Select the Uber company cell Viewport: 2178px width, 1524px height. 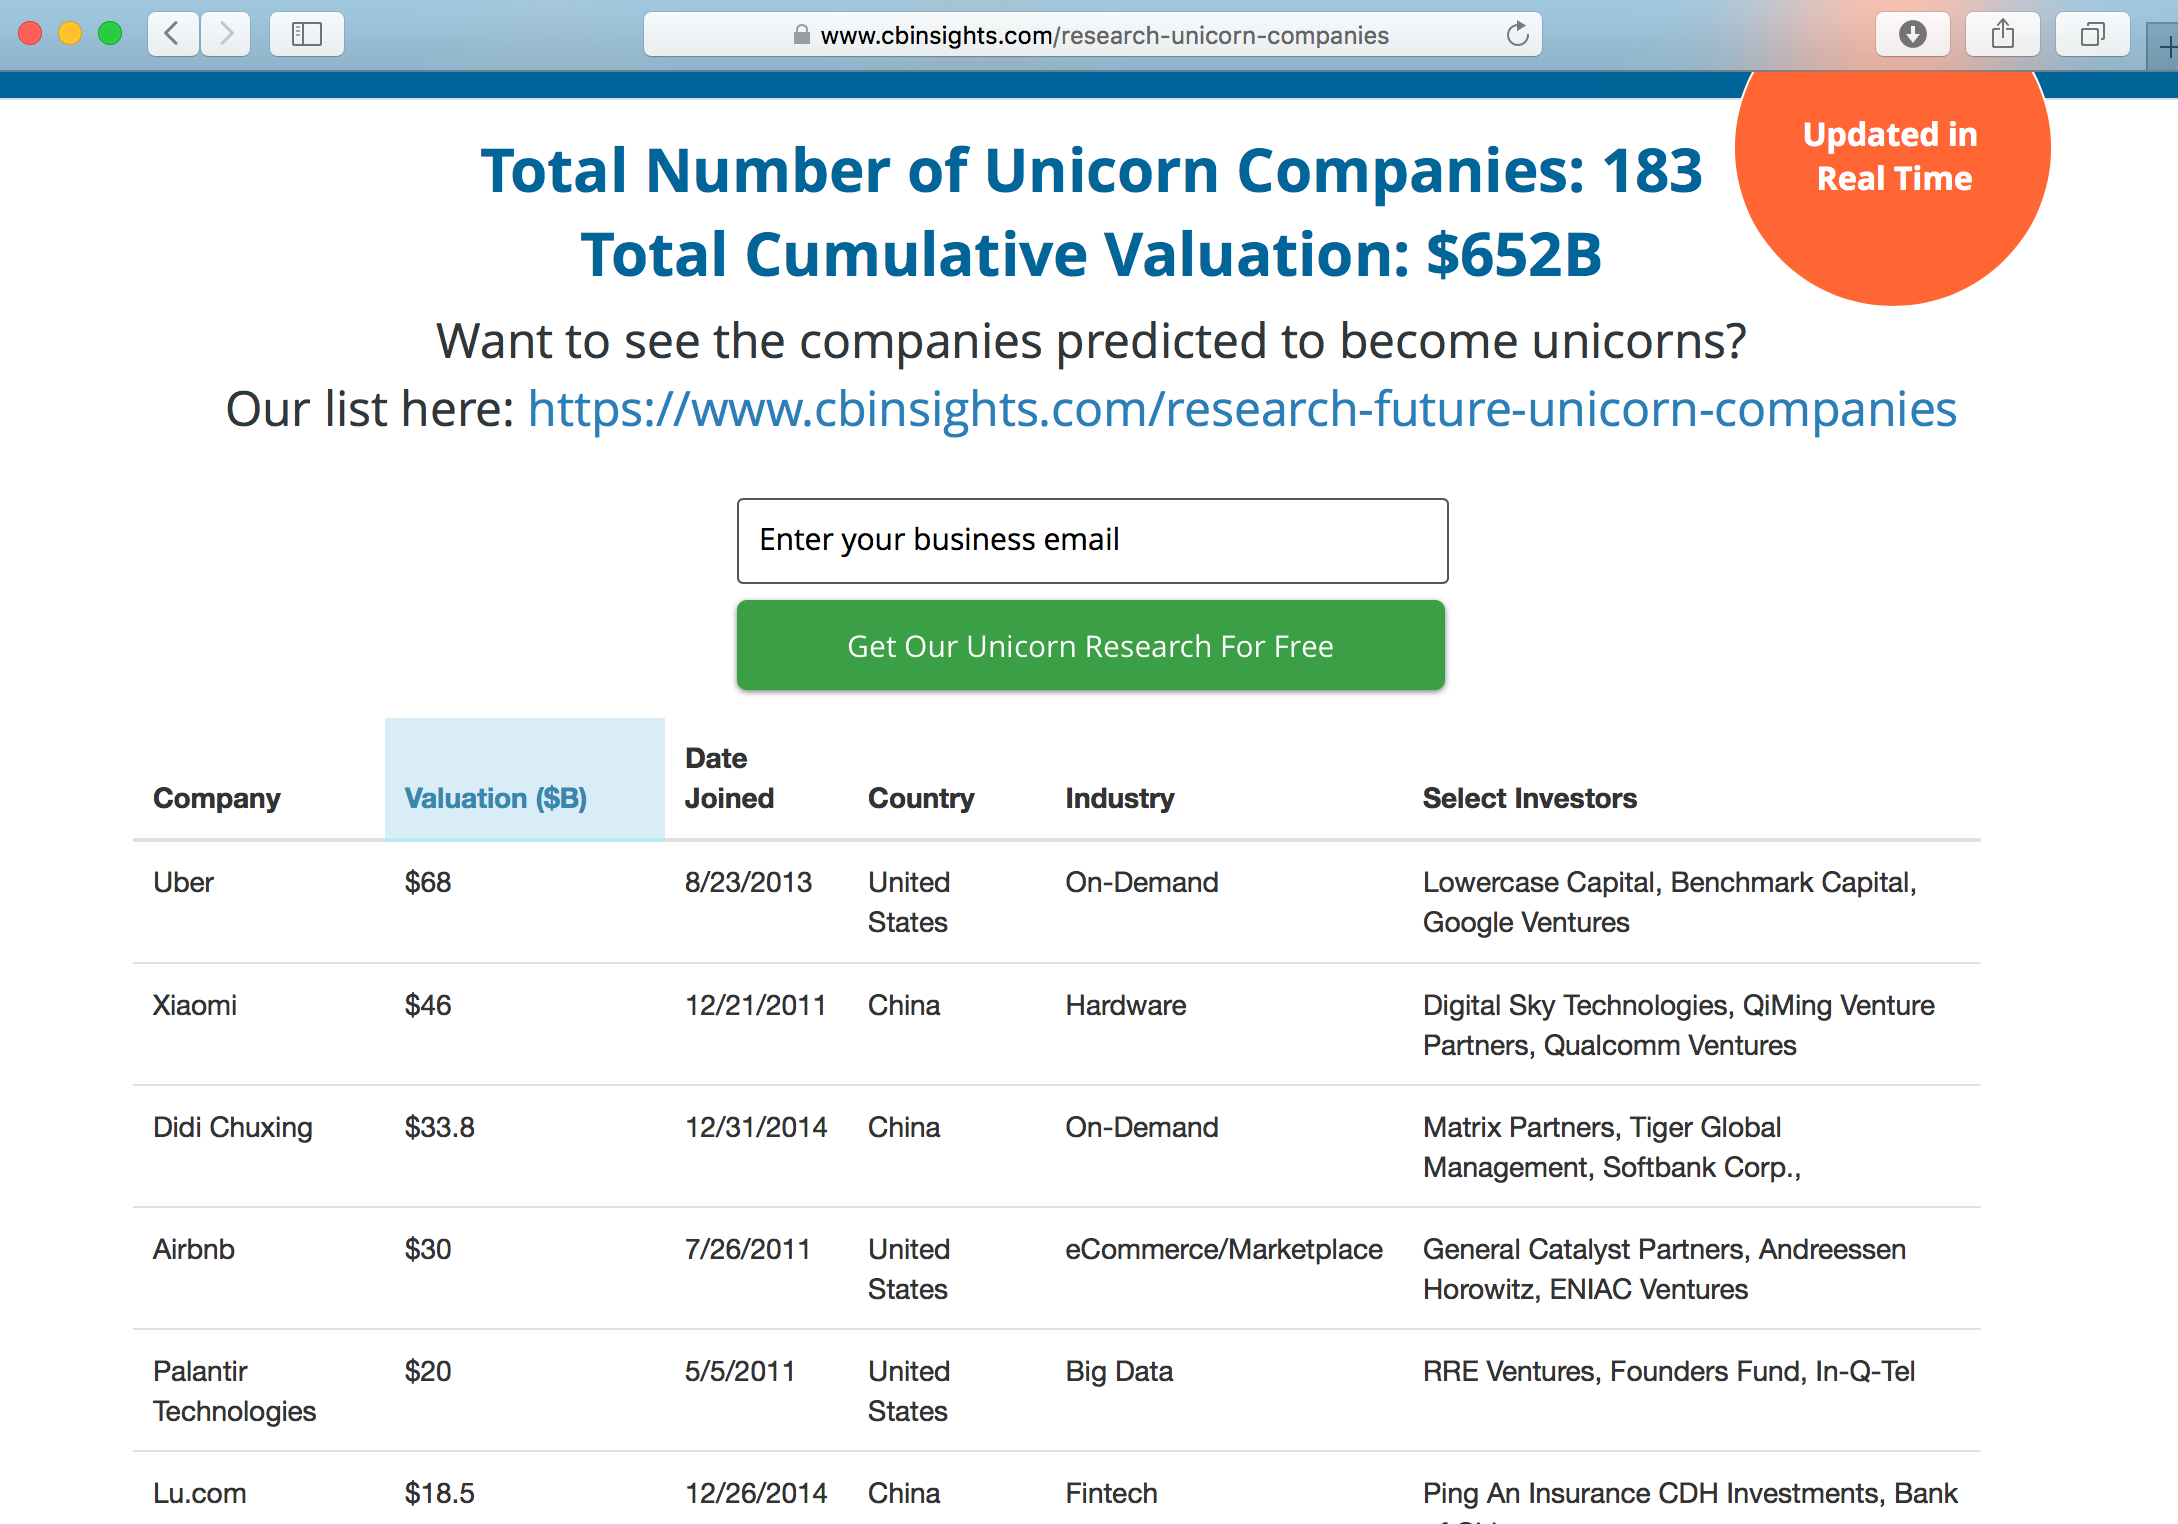pos(184,882)
